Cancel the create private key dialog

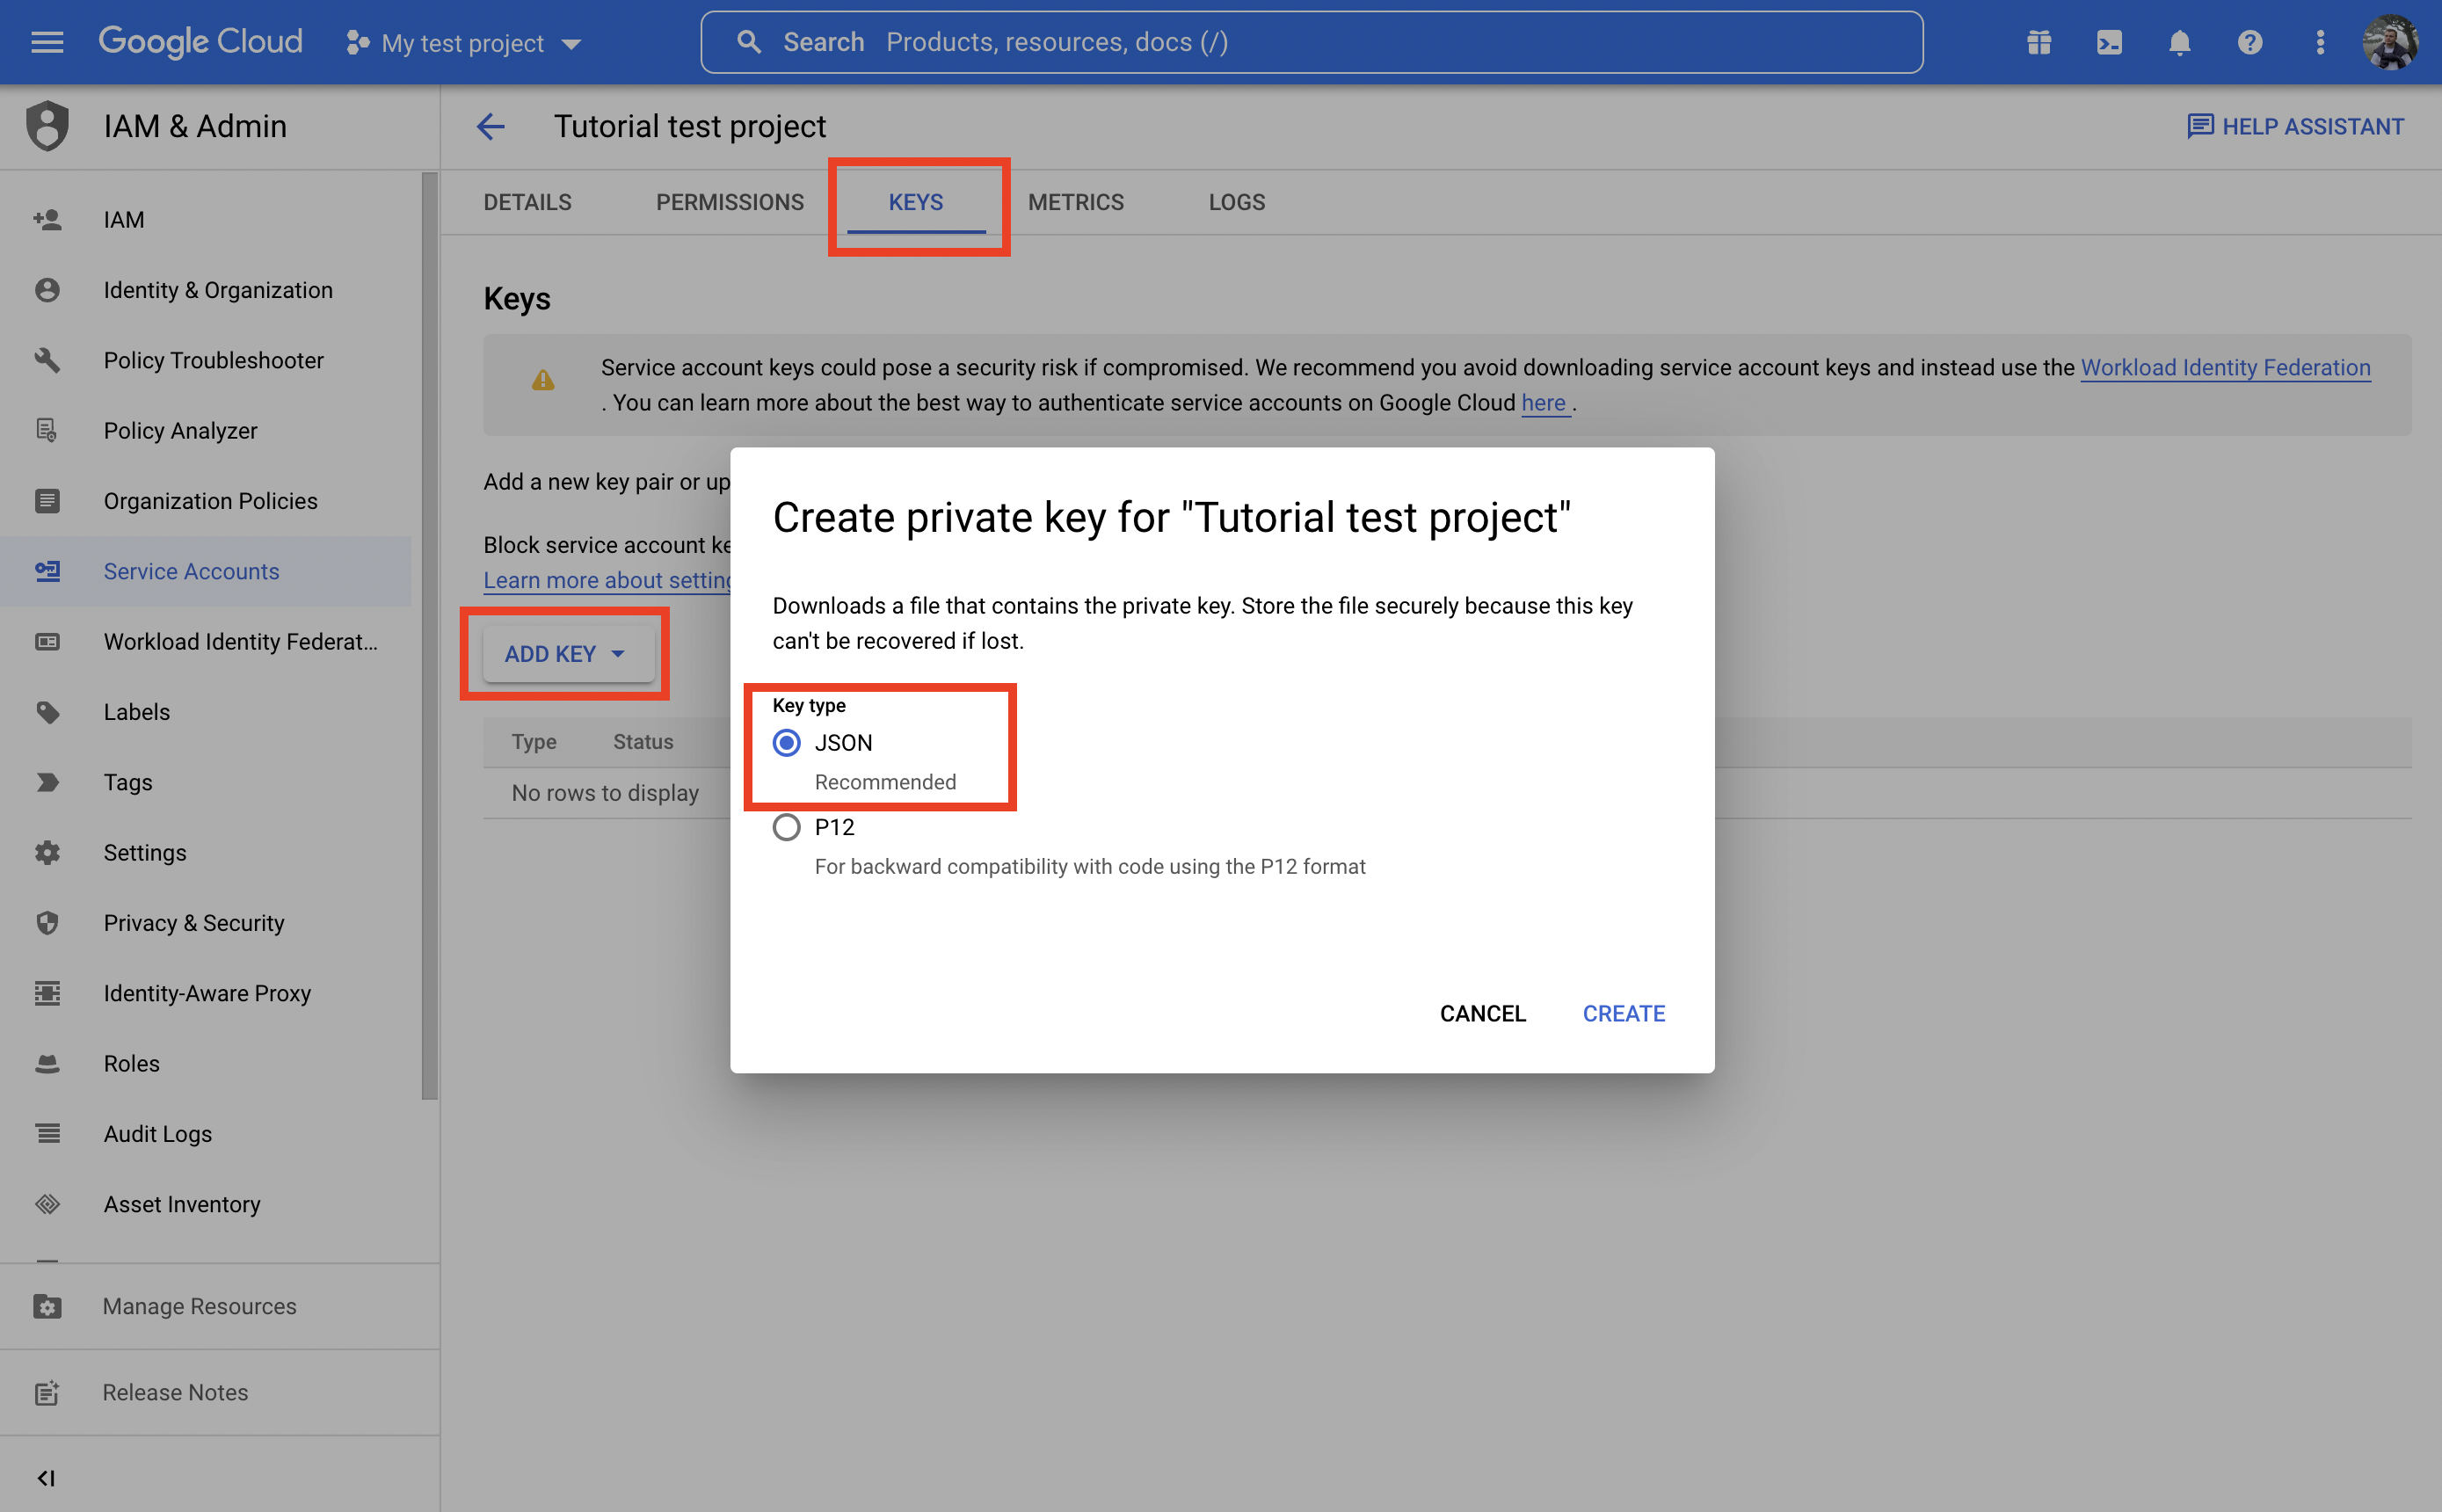(x=1482, y=1013)
